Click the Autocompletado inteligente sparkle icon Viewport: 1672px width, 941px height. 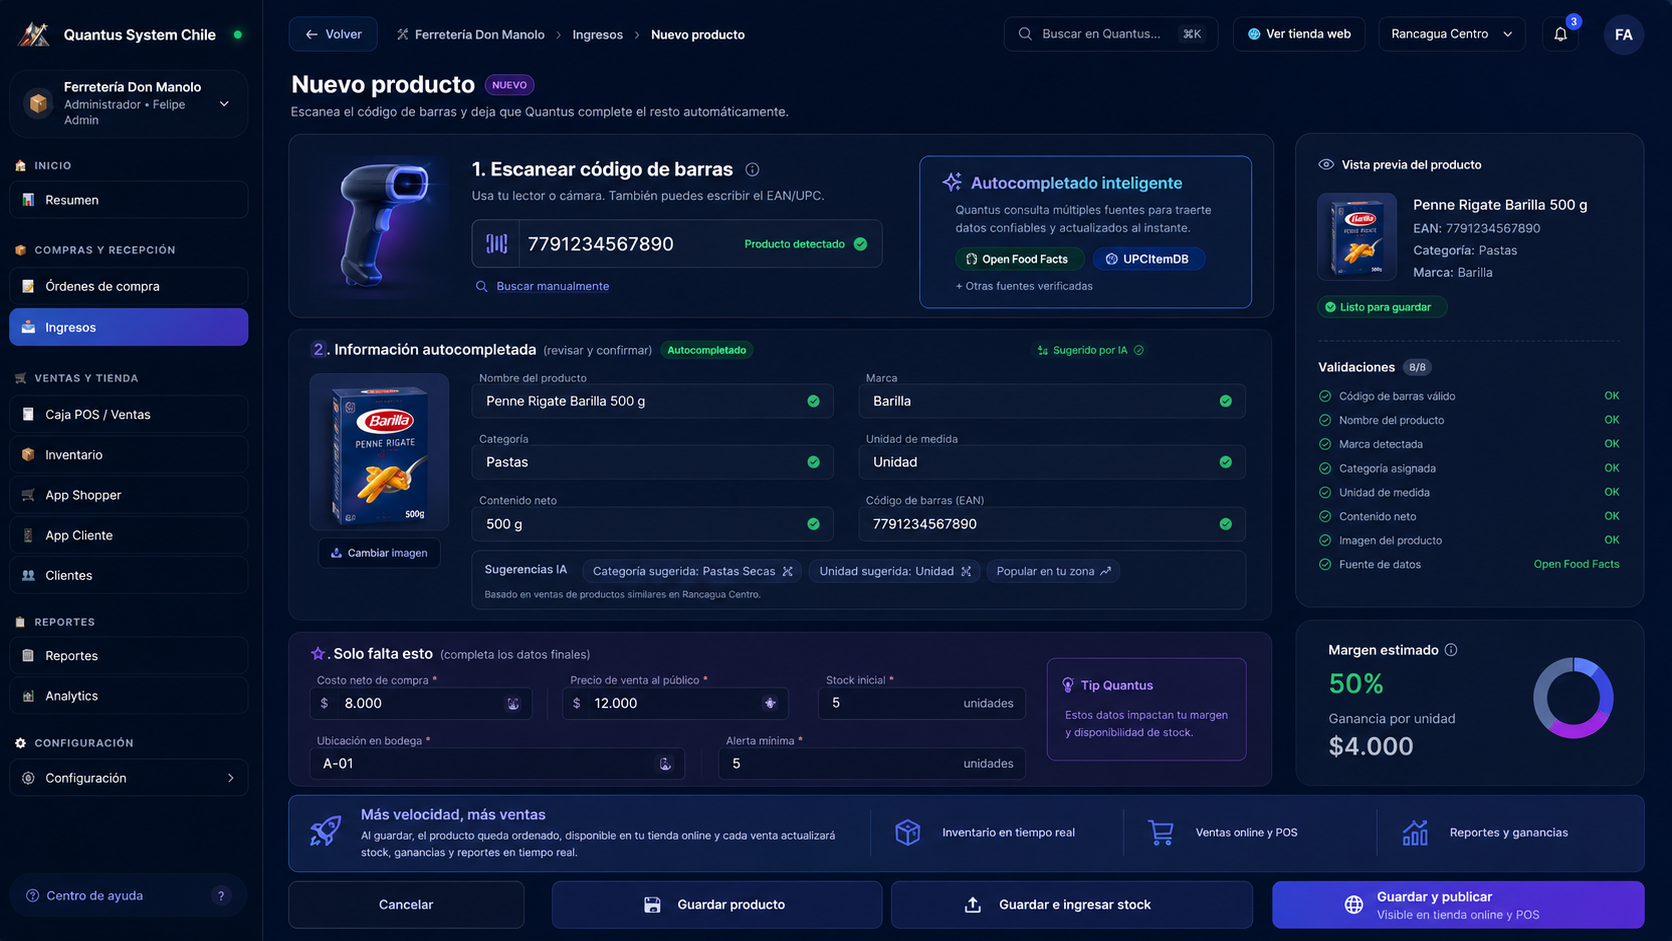click(x=952, y=182)
